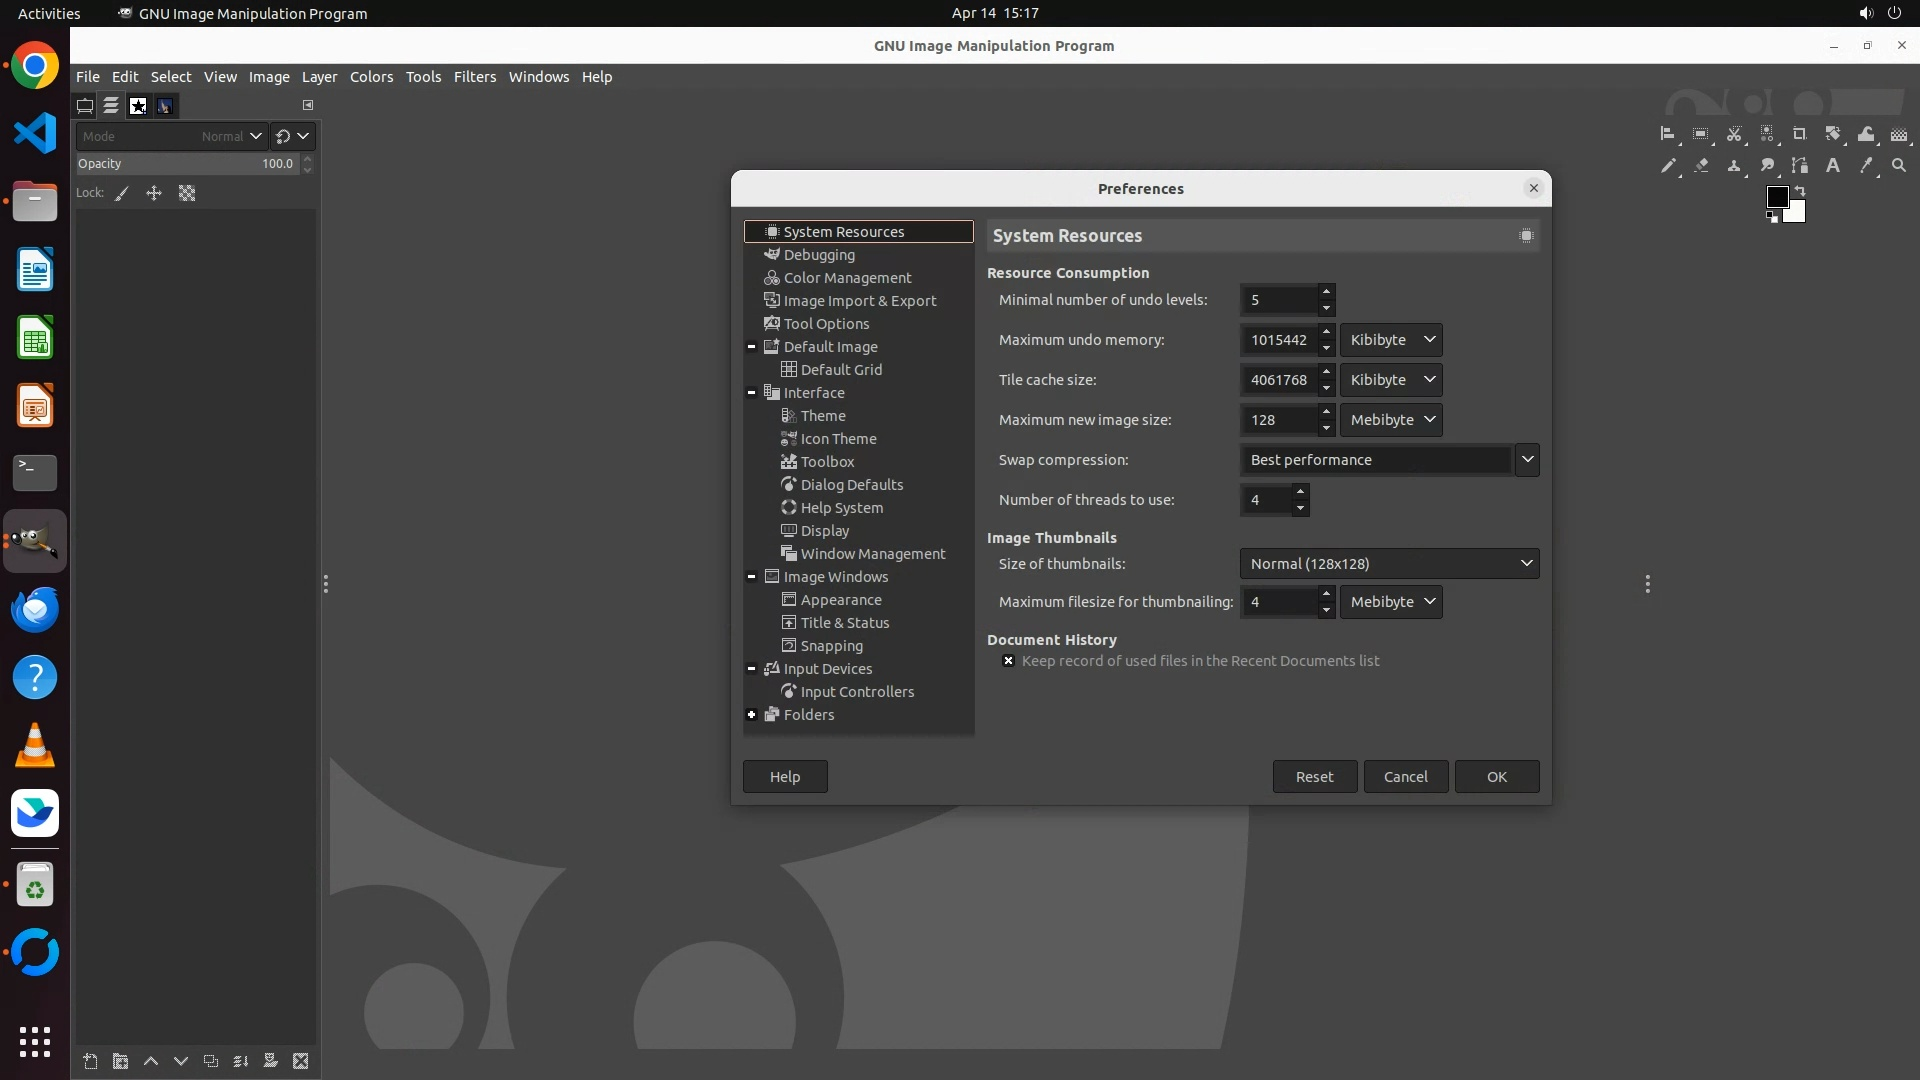Open the Size of thumbnails dropdown
Image resolution: width=1920 pixels, height=1080 pixels.
coord(1388,564)
